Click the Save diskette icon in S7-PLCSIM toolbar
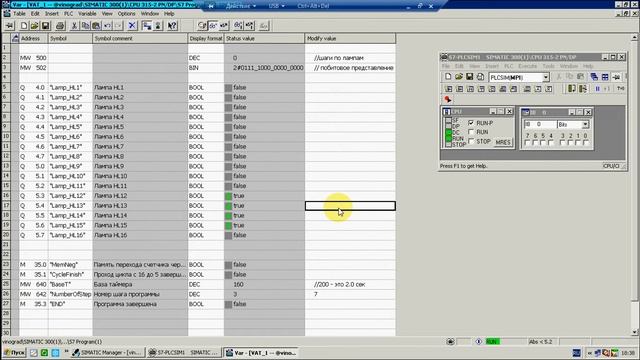The height and width of the screenshot is (360, 640). (469, 77)
